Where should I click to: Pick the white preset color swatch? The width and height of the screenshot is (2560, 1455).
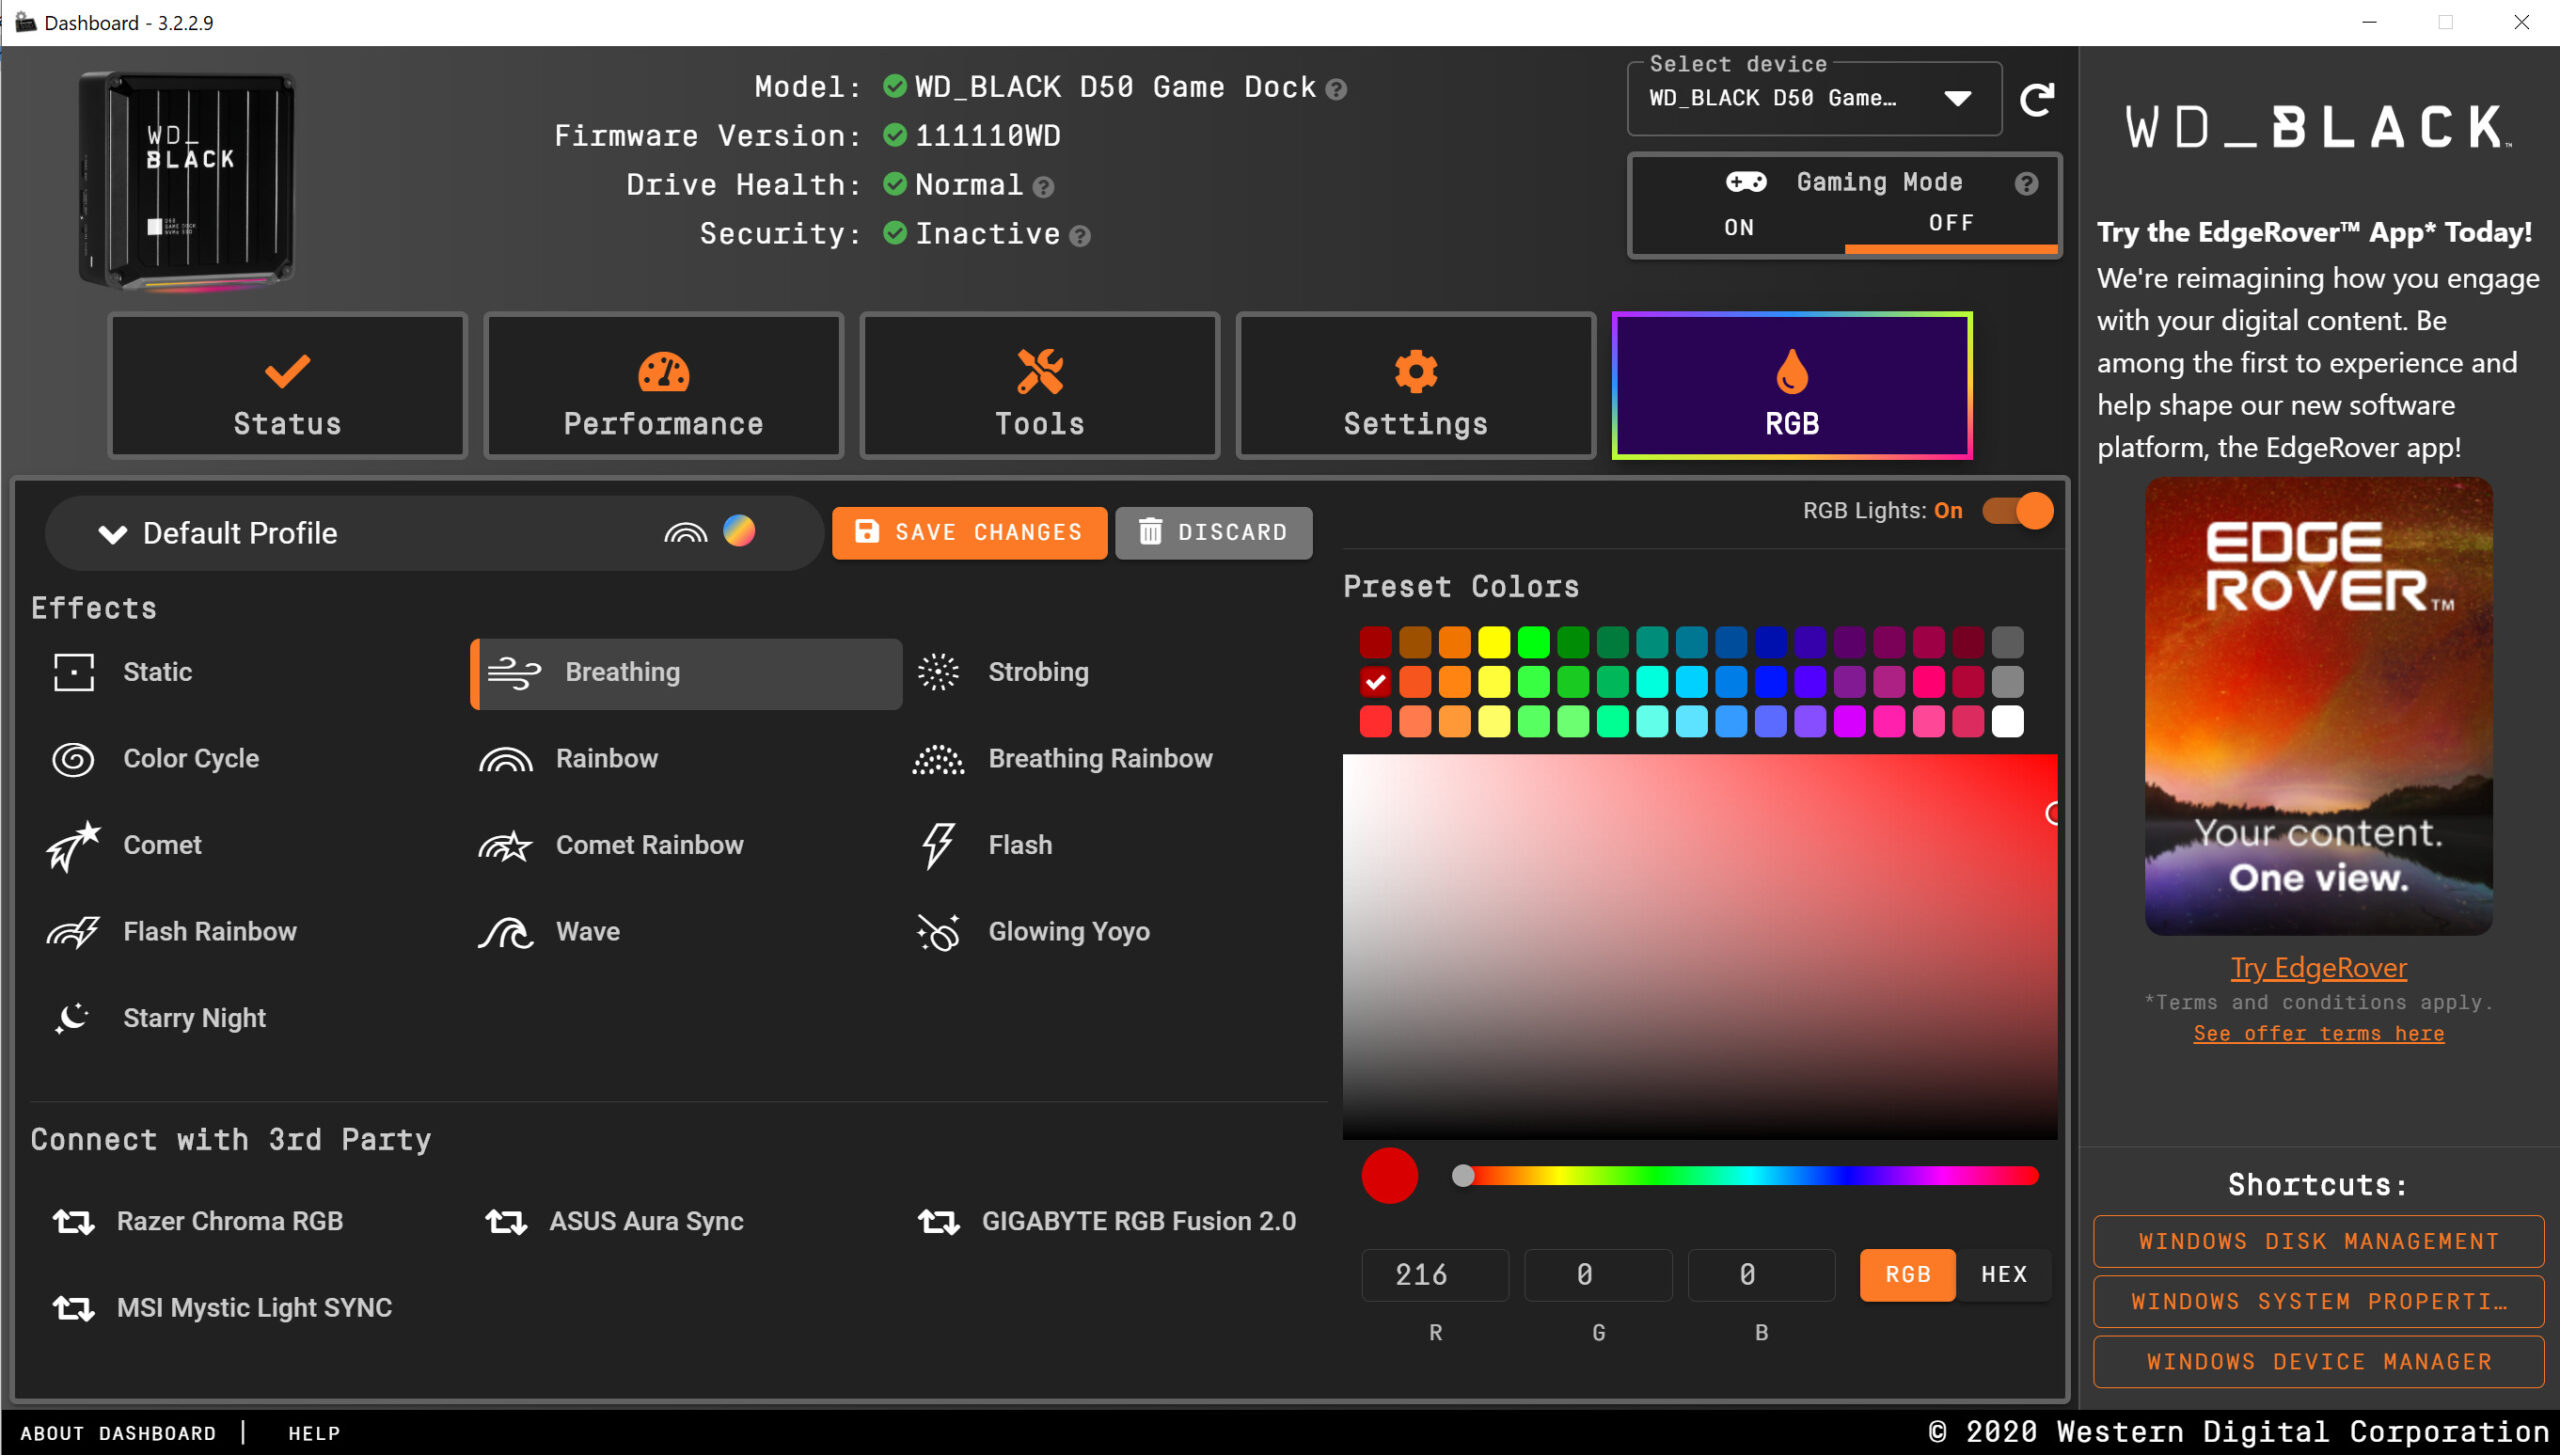(x=2007, y=721)
